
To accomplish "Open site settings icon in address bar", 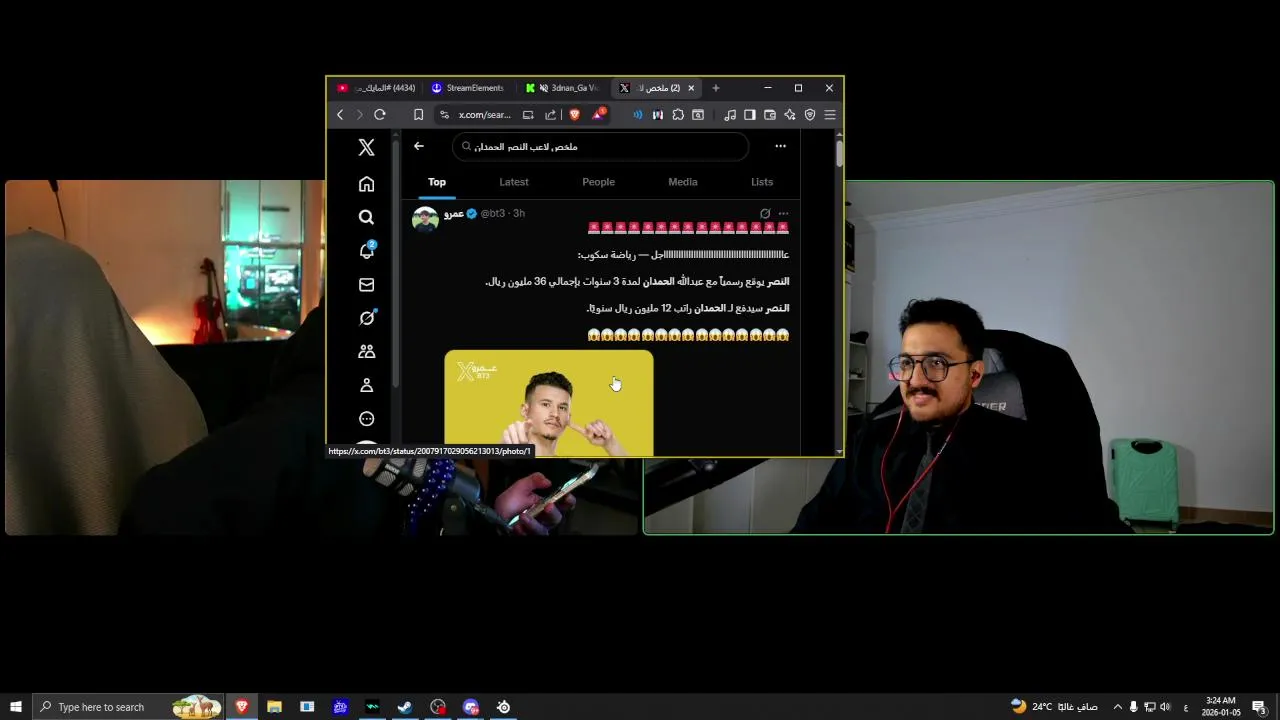I will click(445, 115).
